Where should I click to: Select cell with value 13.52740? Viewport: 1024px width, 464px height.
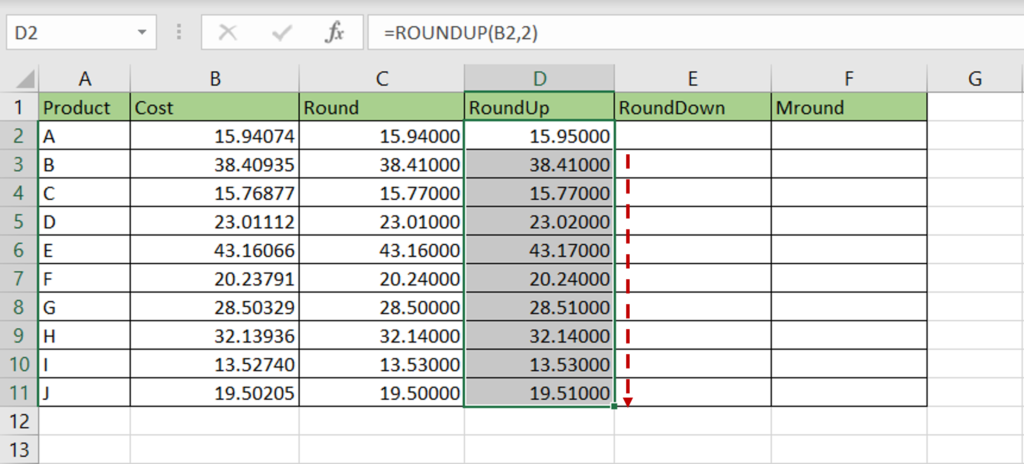tap(215, 364)
